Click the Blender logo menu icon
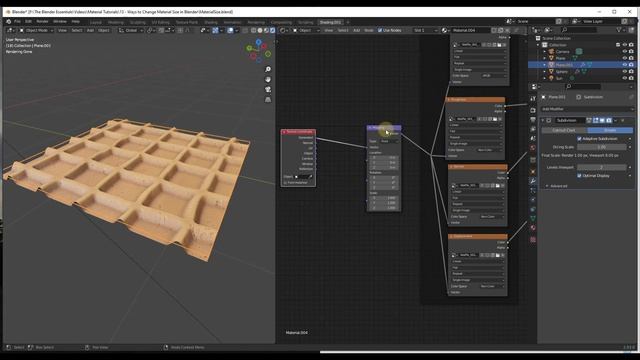Image resolution: width=640 pixels, height=360 pixels. pos(8,22)
